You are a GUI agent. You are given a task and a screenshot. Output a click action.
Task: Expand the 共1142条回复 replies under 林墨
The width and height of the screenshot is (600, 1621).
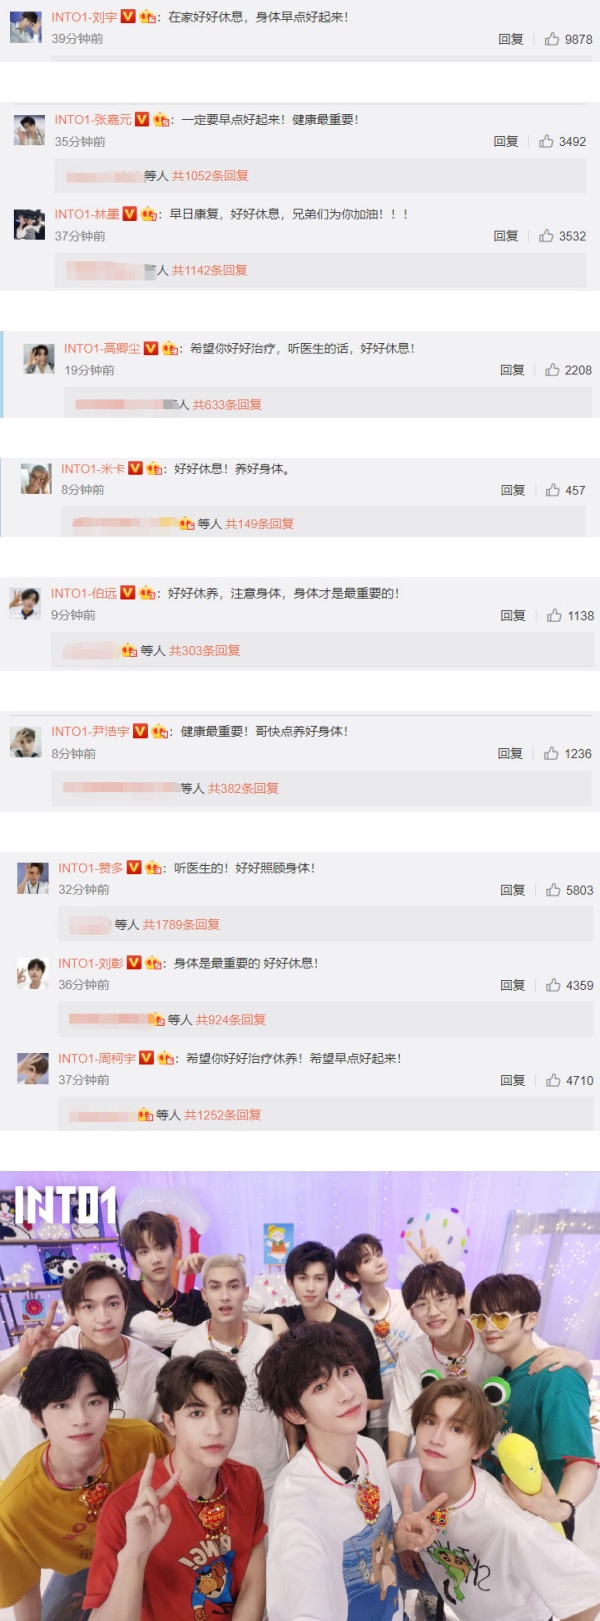click(209, 271)
